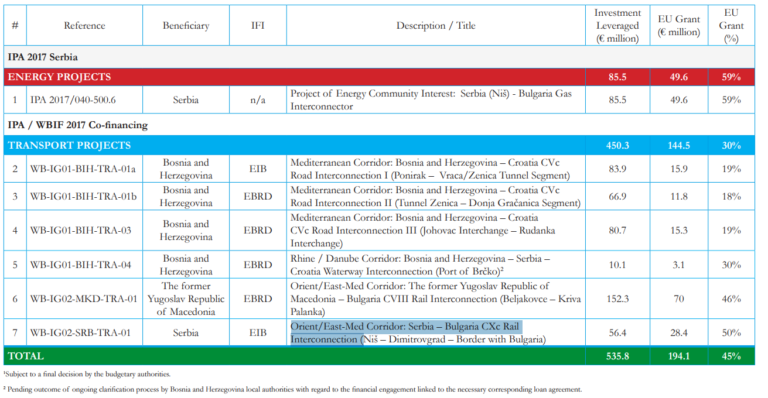Select reference WB-IG02-MKD-TRA-01
The width and height of the screenshot is (768, 398).
click(84, 299)
